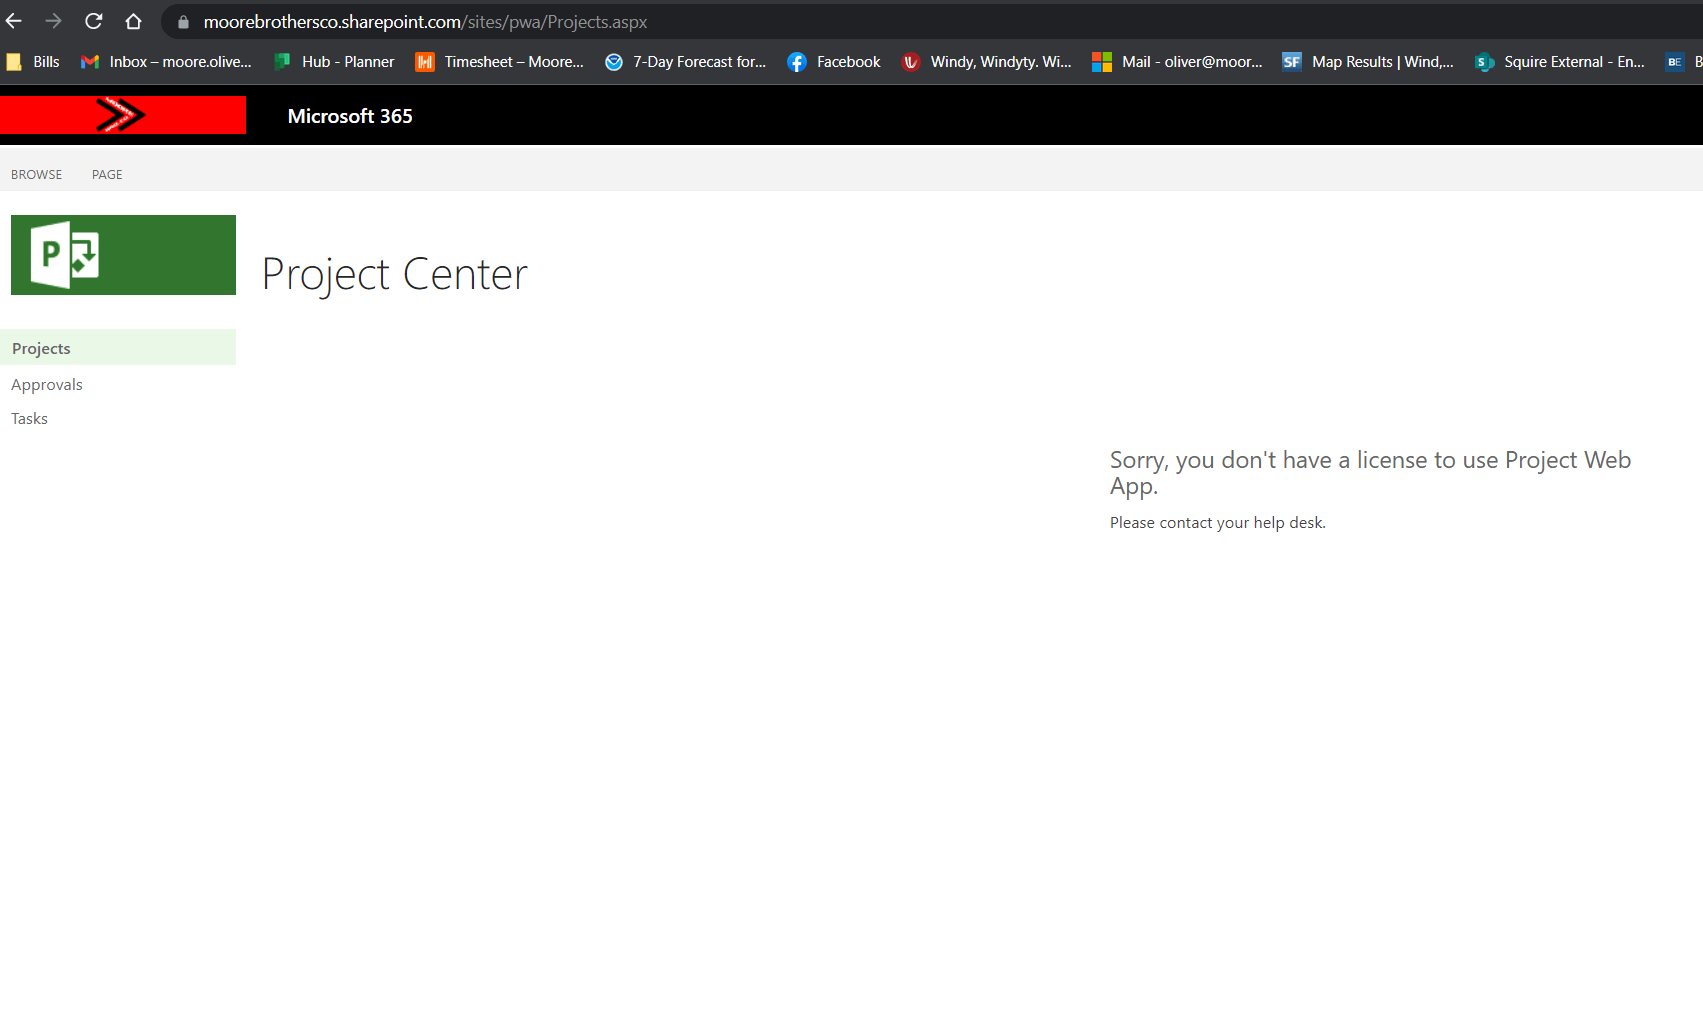Open the Gmail Inbox bookmark
The height and width of the screenshot is (1012, 1703).
(x=166, y=62)
